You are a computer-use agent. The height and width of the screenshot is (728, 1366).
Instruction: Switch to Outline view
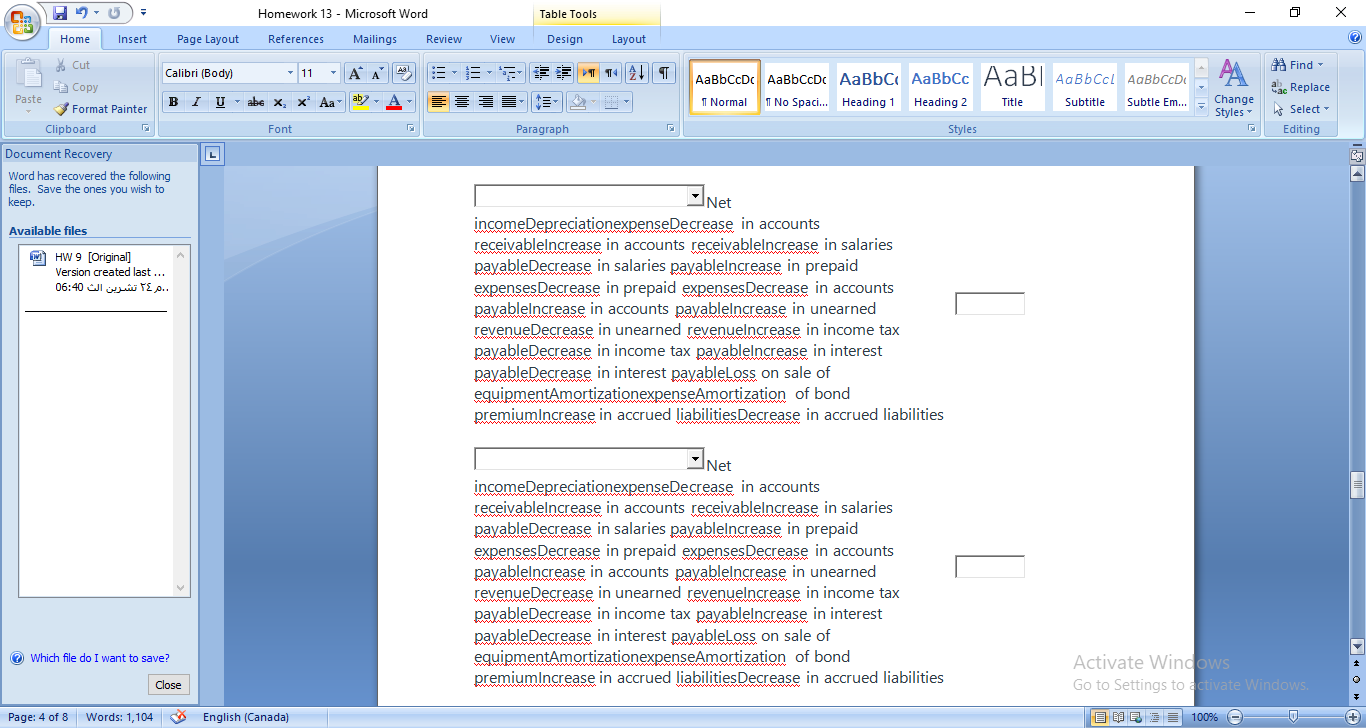(x=1154, y=717)
